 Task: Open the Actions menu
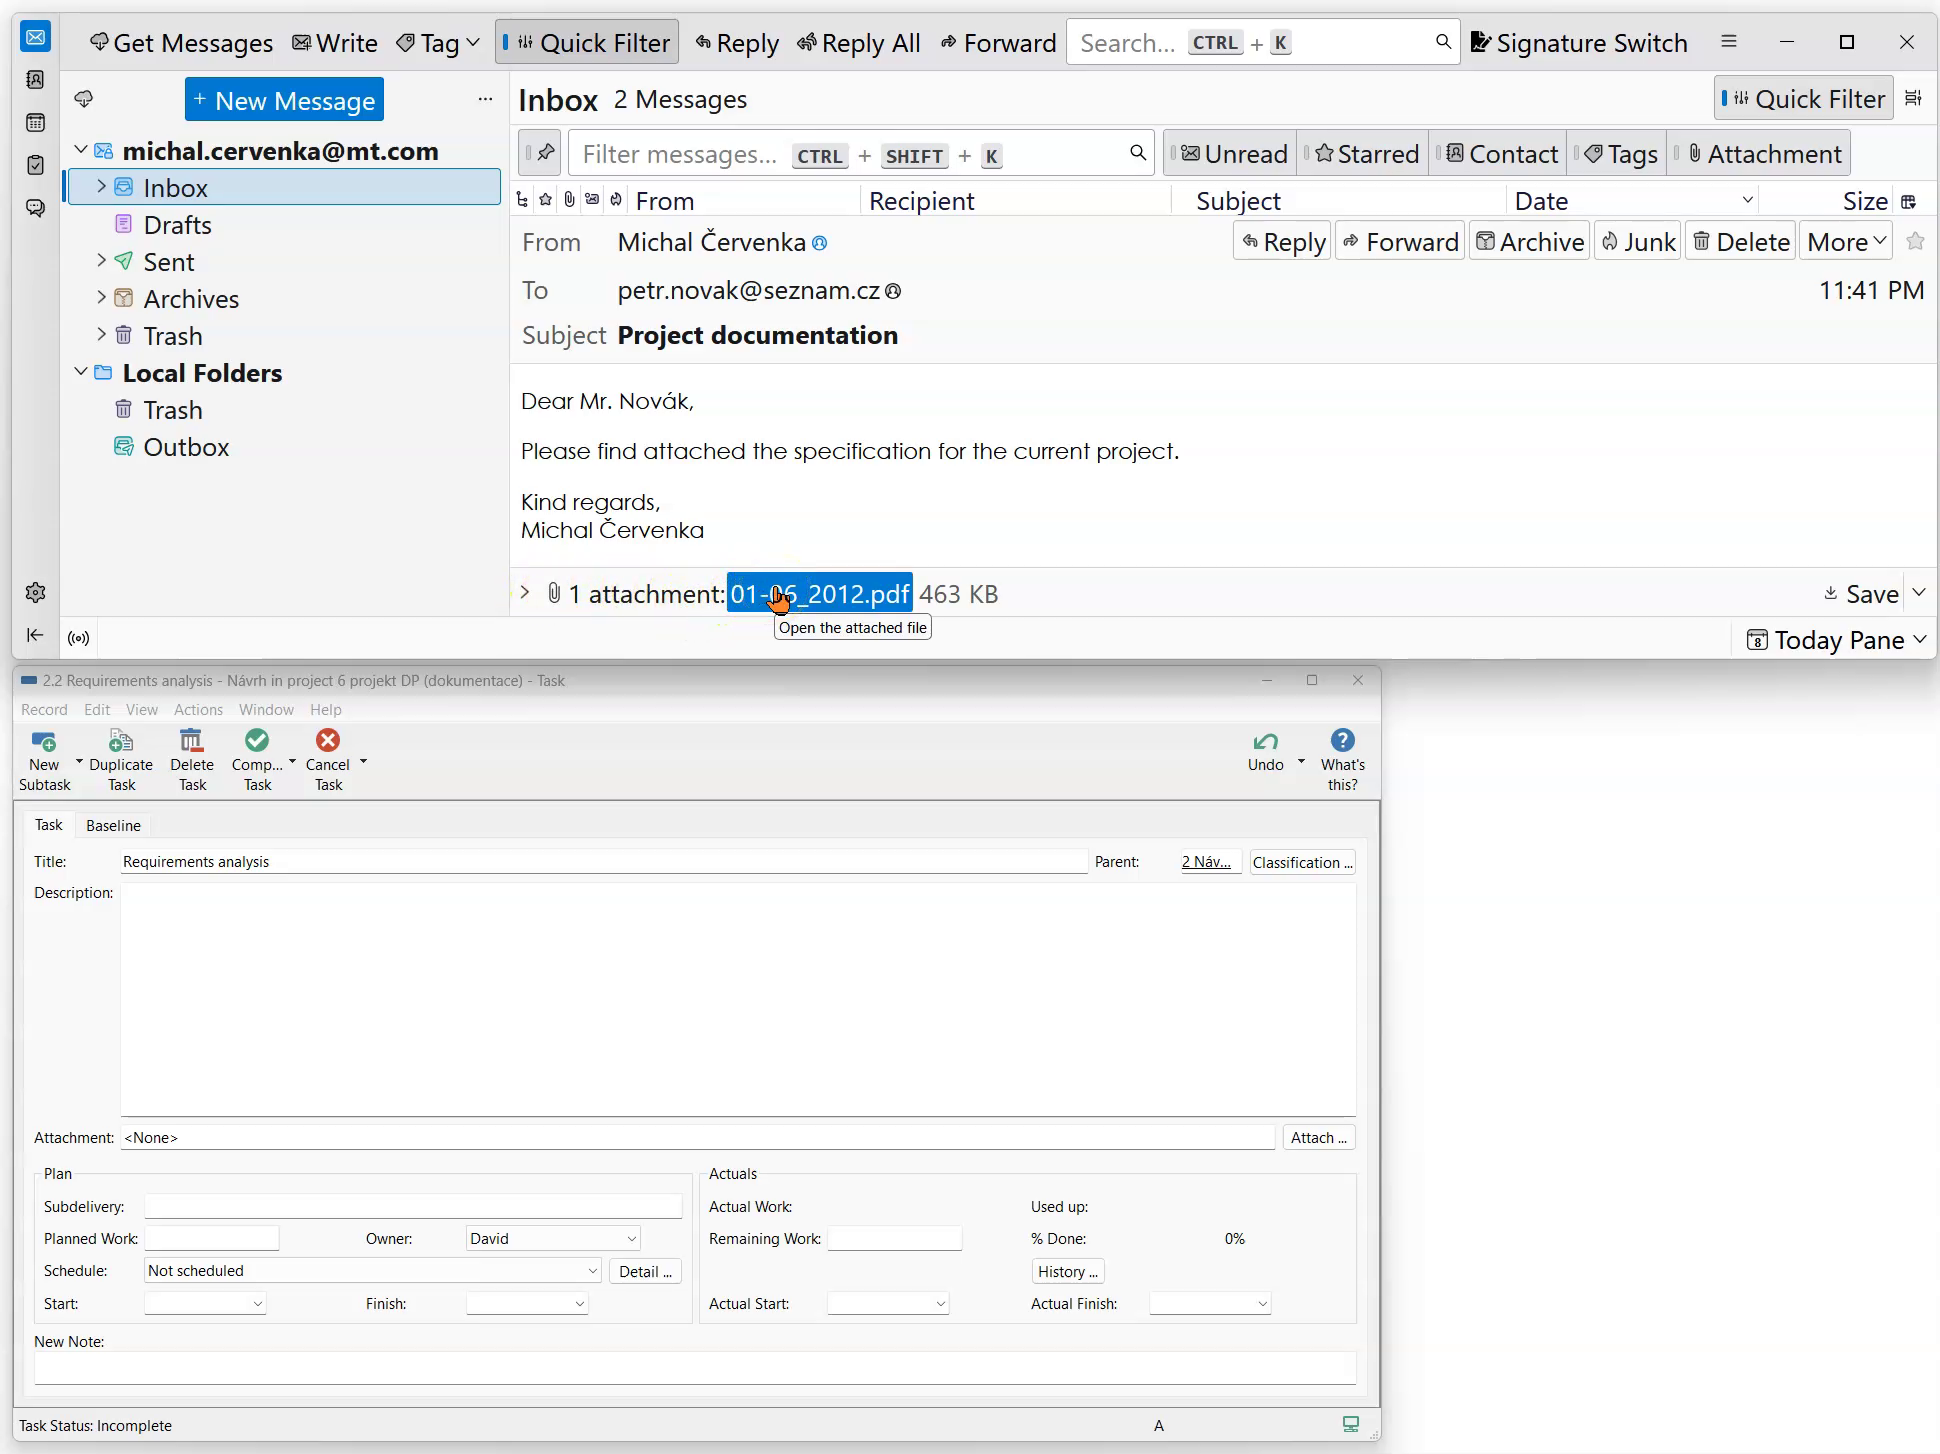click(198, 709)
